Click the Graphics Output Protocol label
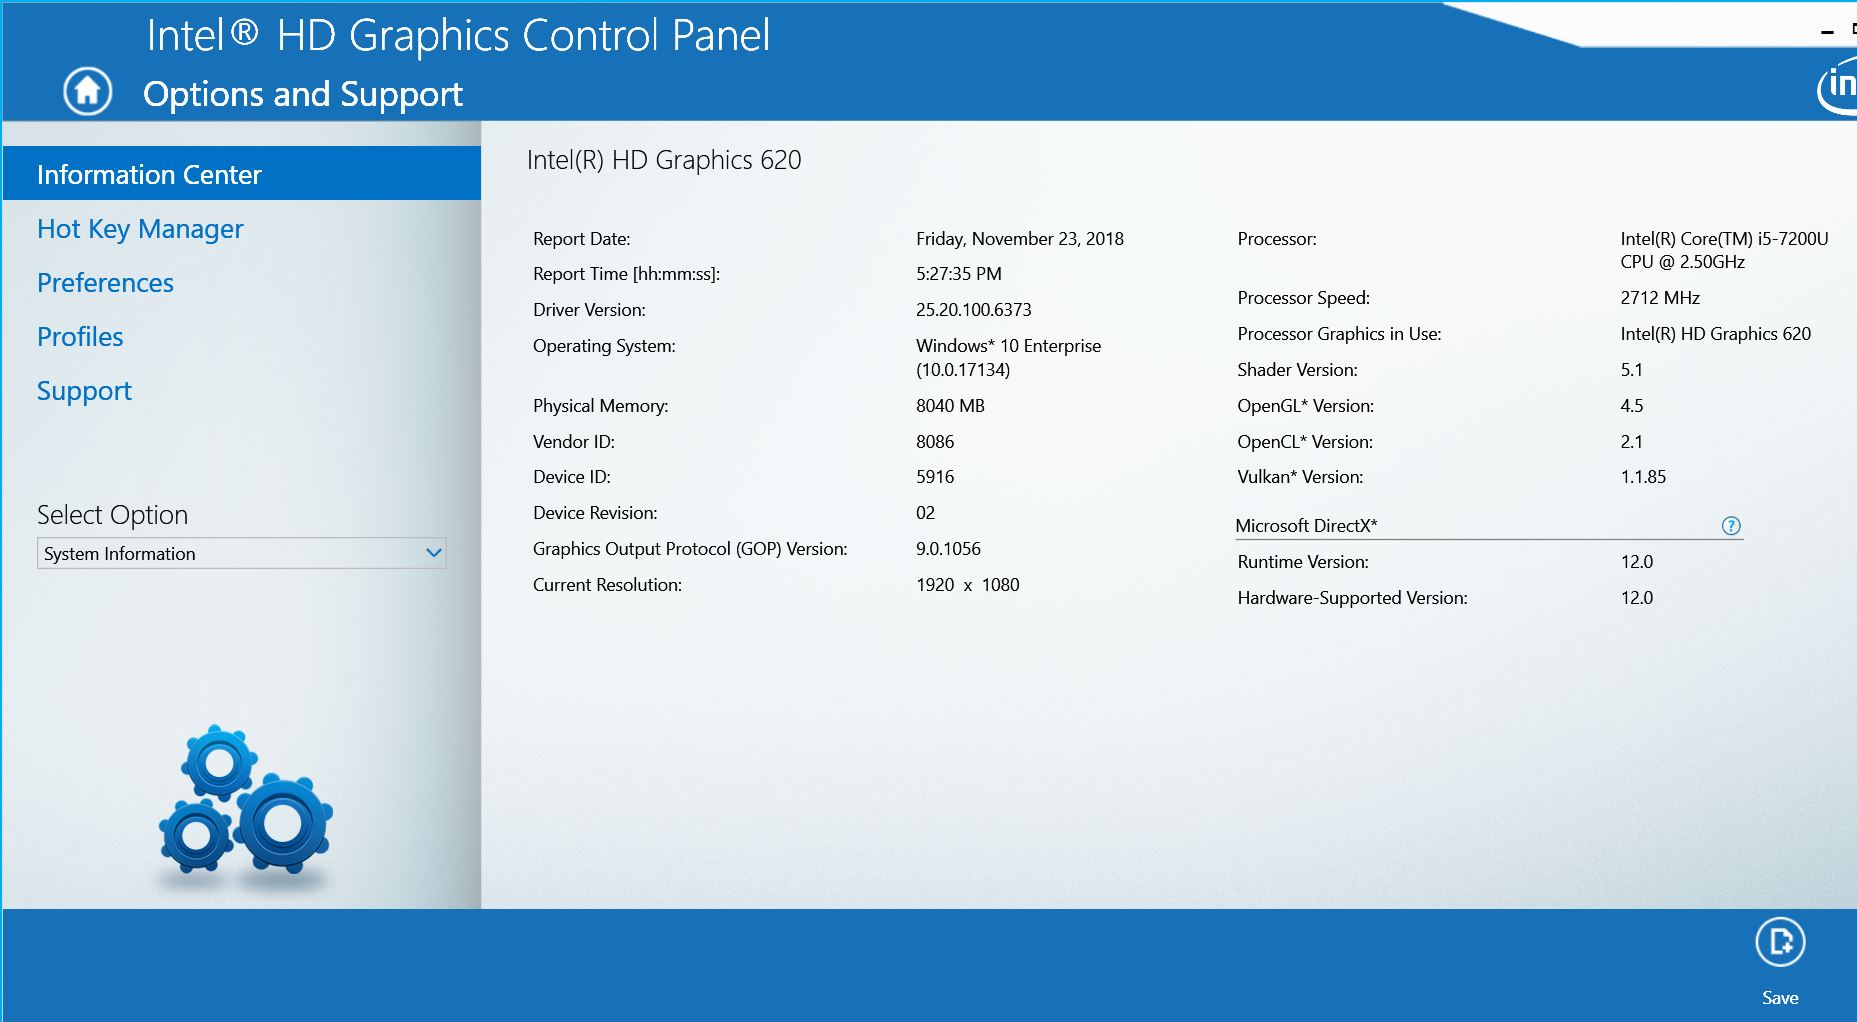Viewport: 1857px width, 1022px height. pyautogui.click(x=690, y=549)
